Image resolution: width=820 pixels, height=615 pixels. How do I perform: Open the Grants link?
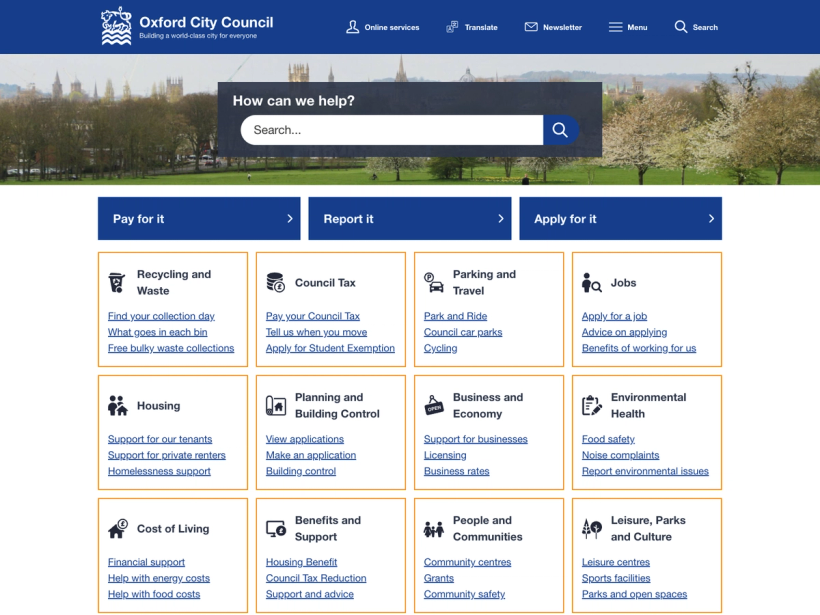point(439,578)
